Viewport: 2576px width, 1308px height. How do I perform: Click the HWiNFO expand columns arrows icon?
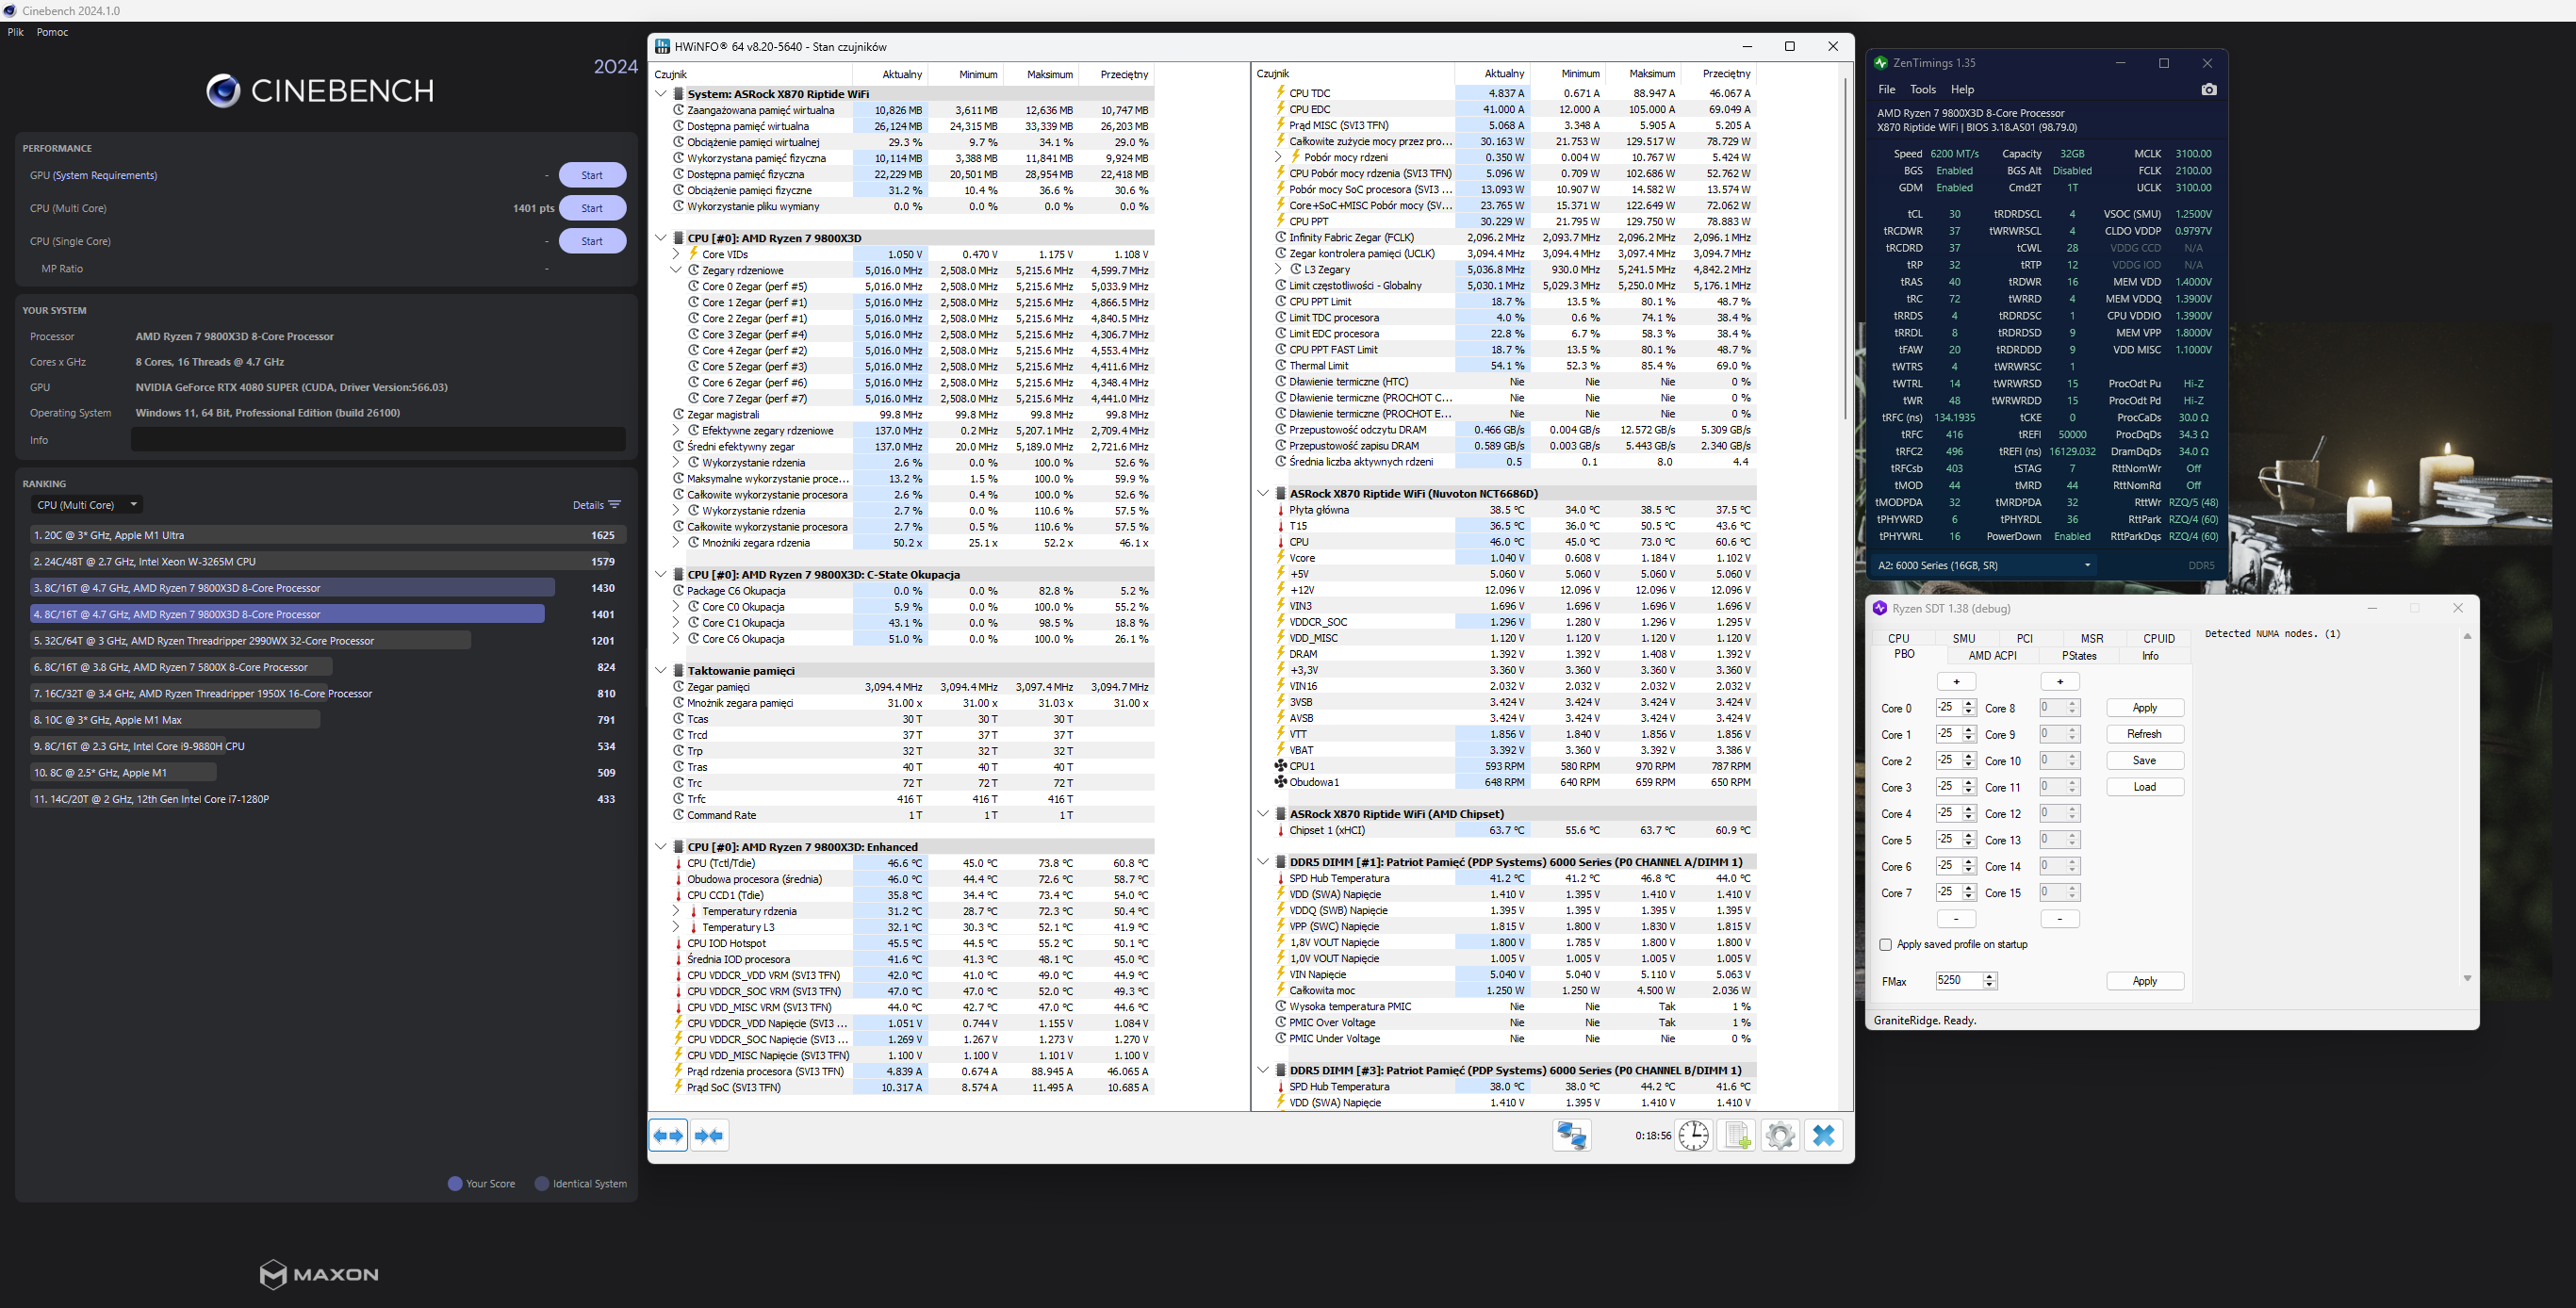point(668,1135)
